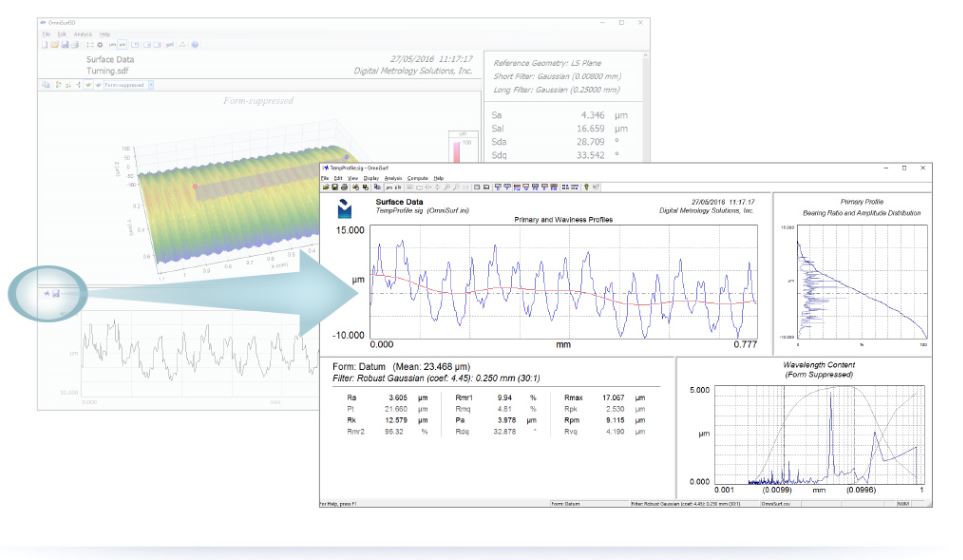
Task: Click the save profile icon above lower trace
Action: pos(58,293)
